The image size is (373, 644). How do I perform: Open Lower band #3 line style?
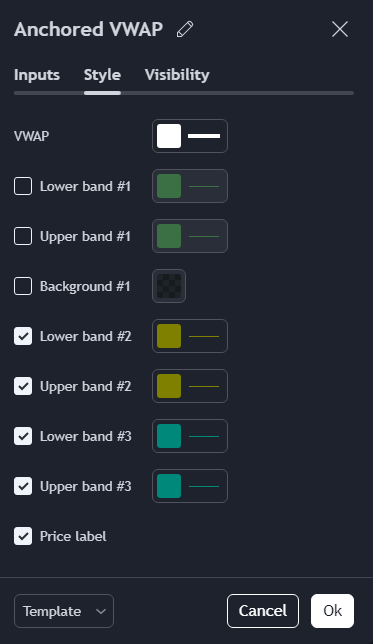(204, 436)
